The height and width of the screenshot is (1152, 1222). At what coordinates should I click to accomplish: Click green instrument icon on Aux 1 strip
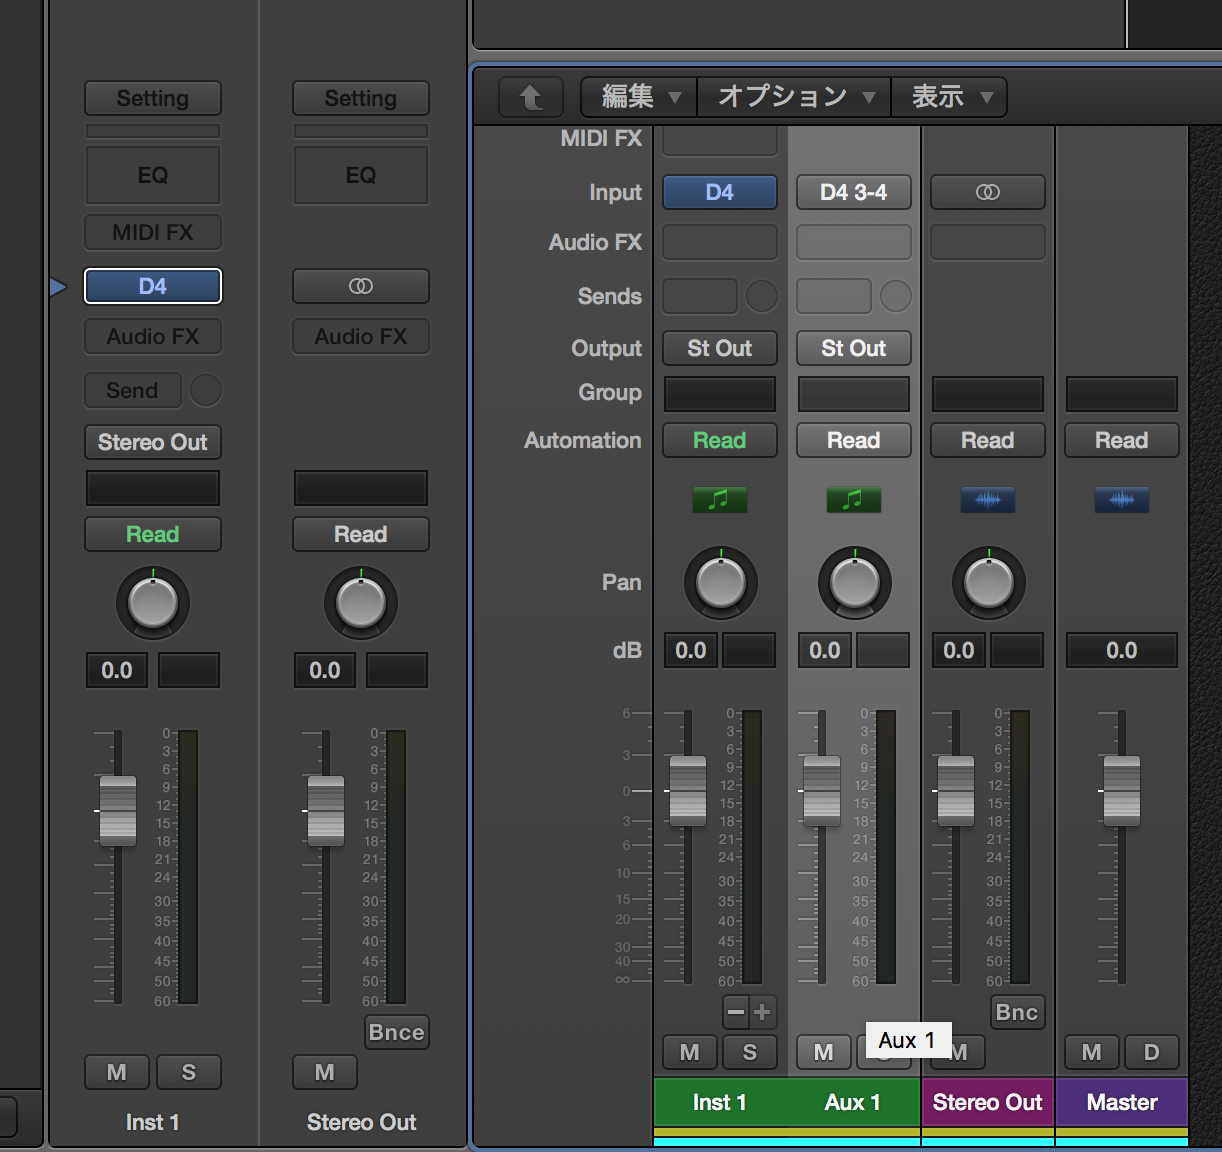click(x=853, y=499)
